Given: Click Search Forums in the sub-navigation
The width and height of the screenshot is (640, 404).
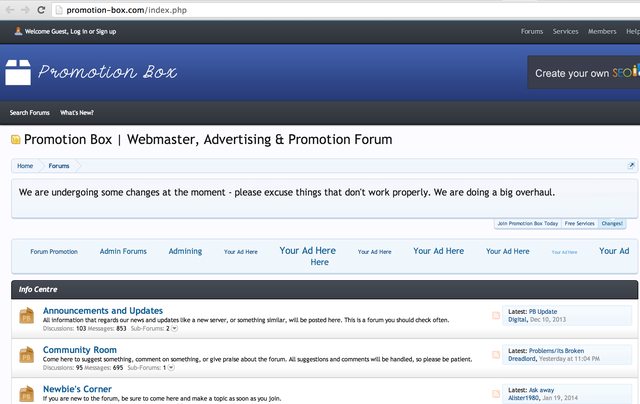Looking at the screenshot, I should (30, 113).
